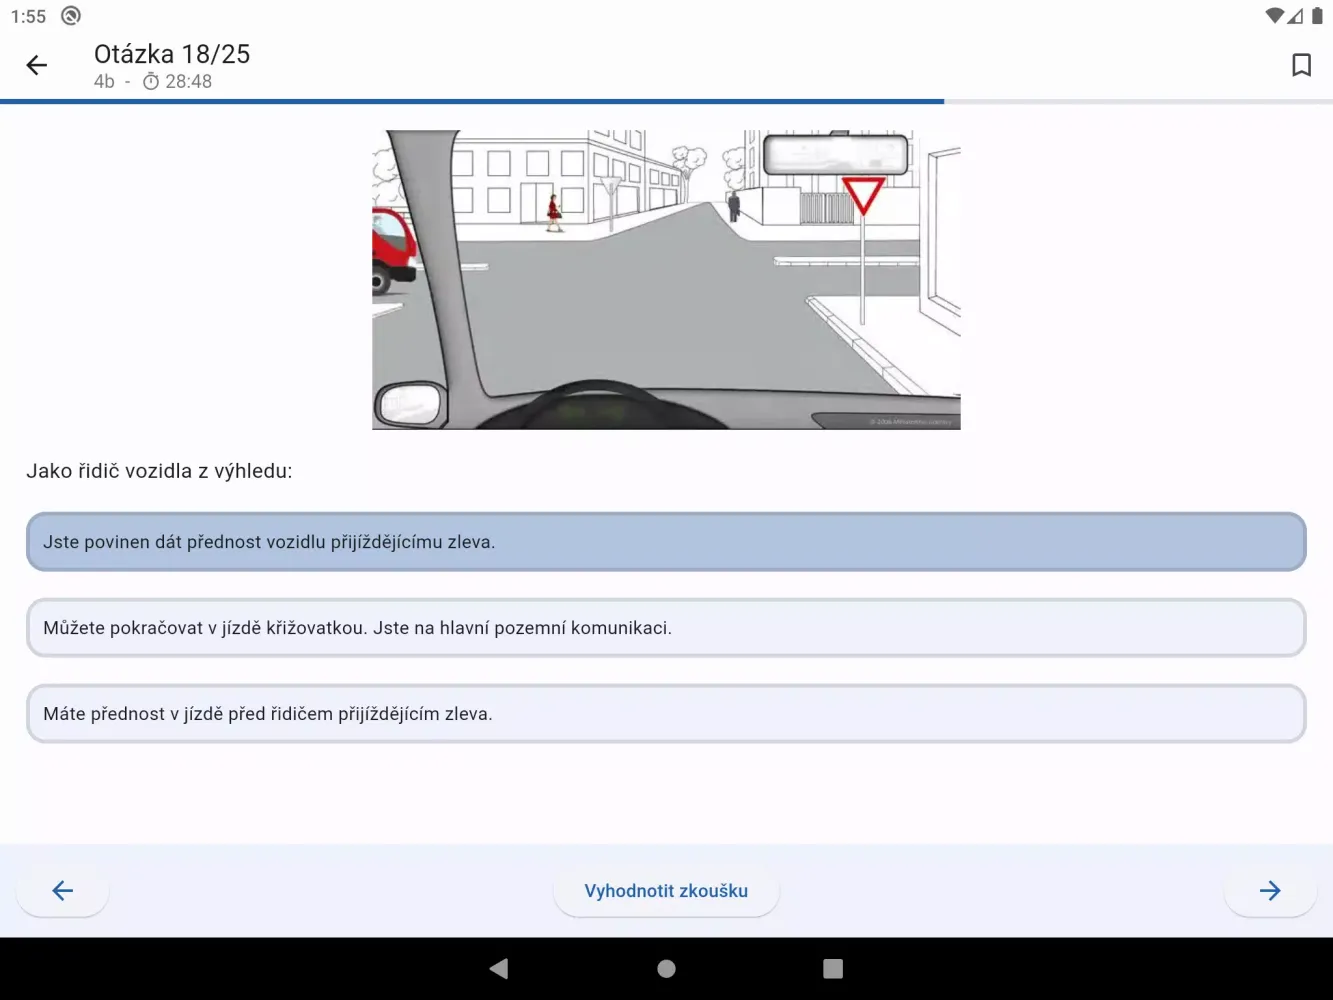Click the blue exam progress bar
This screenshot has height=1000, width=1333.
472,101
